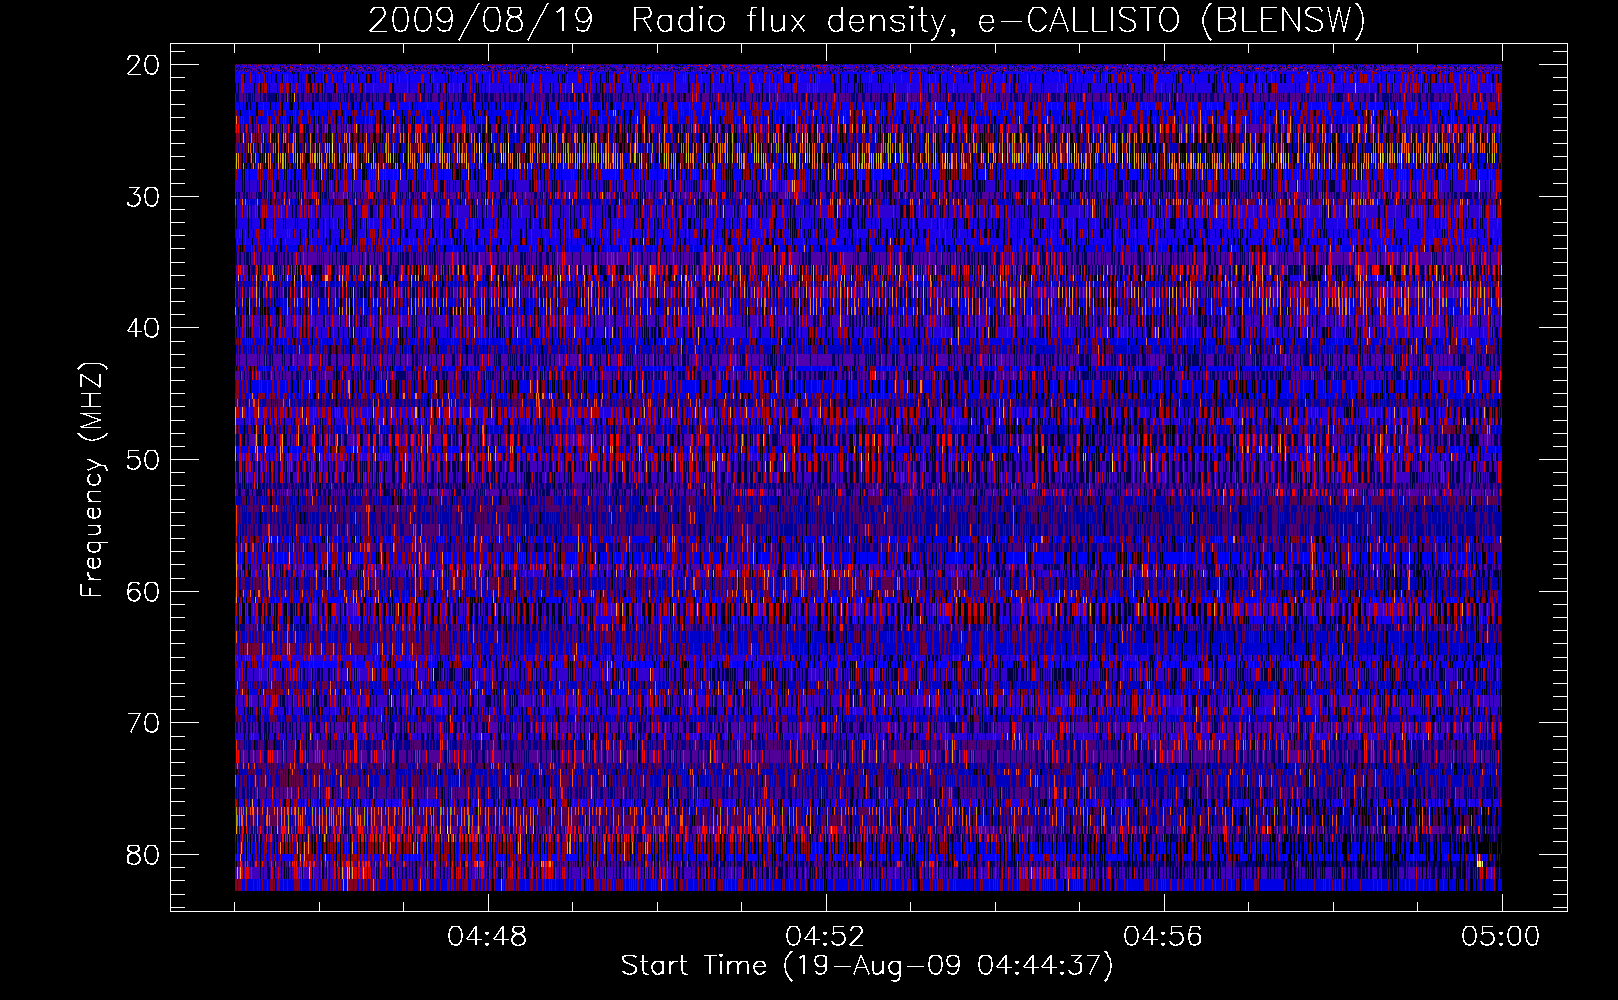The height and width of the screenshot is (1000, 1618).
Task: Select the 04:48 time tick label
Action: click(487, 937)
